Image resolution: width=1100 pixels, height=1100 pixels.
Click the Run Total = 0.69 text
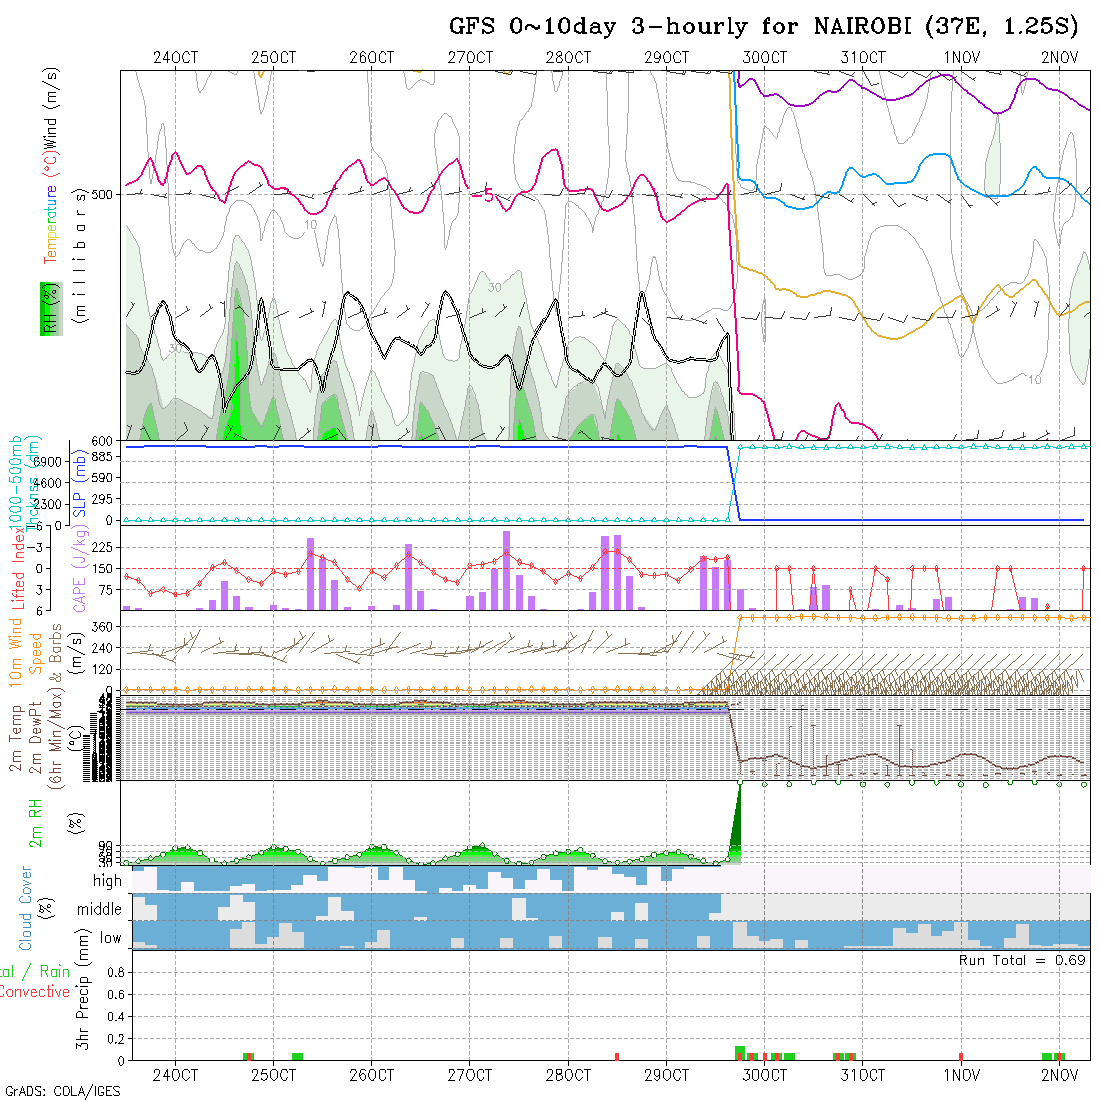(1022, 960)
